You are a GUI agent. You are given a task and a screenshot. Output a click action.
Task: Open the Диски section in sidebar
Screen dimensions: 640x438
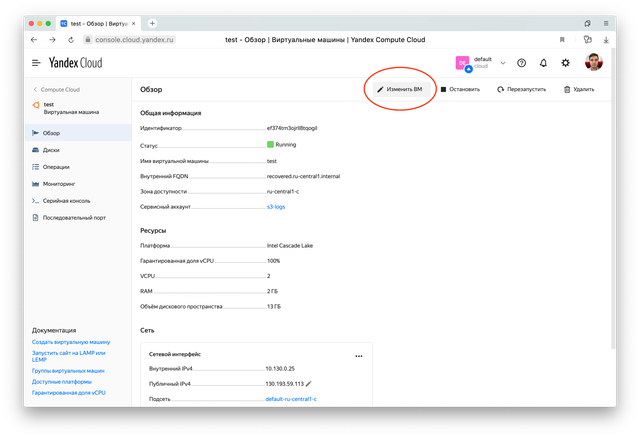point(51,149)
